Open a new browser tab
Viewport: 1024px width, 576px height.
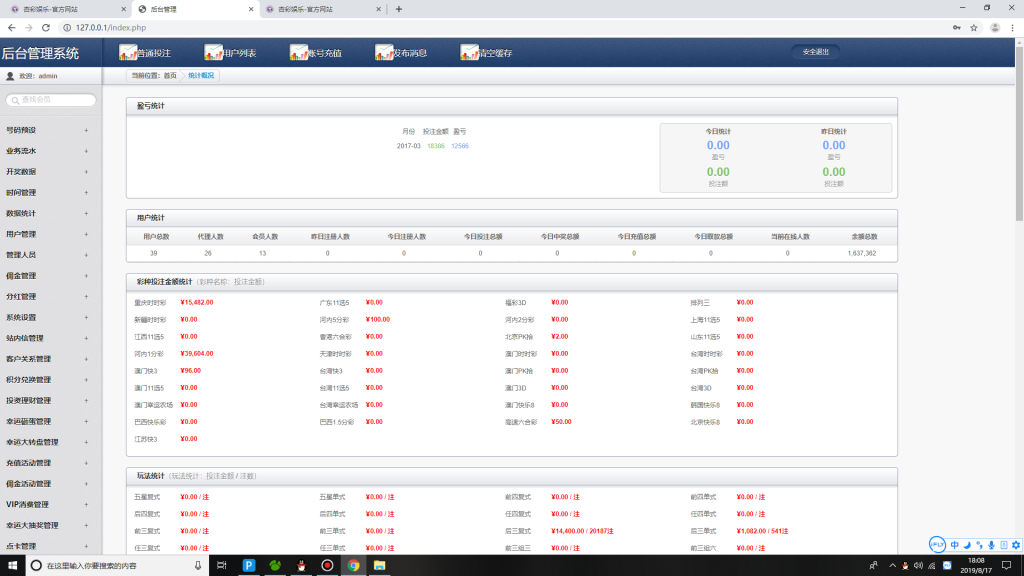(399, 9)
